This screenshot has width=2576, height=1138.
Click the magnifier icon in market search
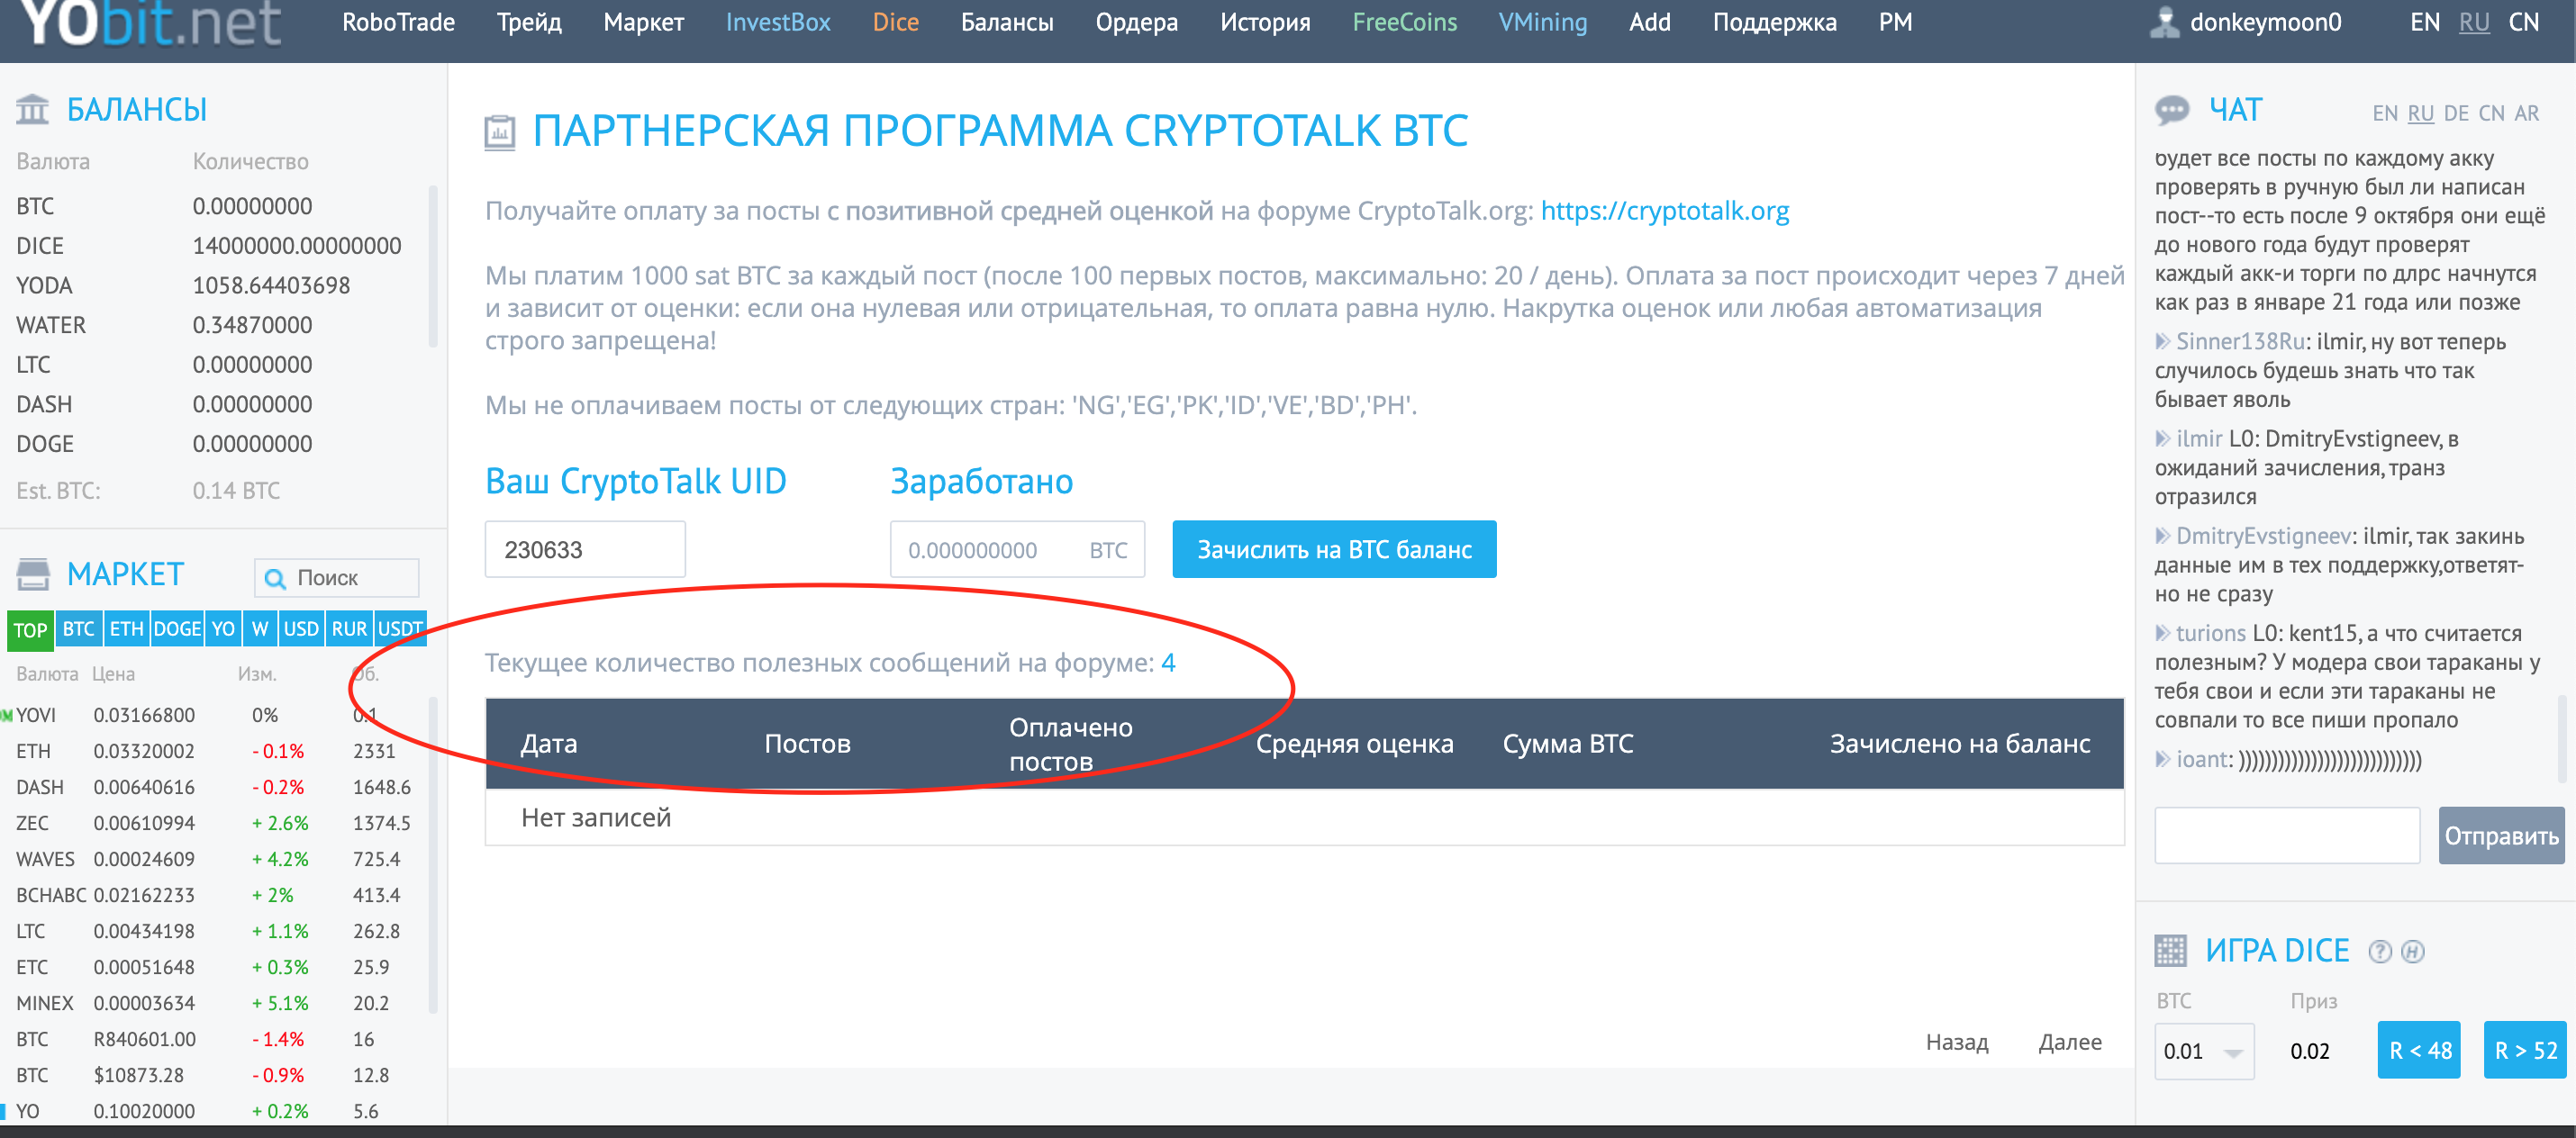click(x=275, y=578)
